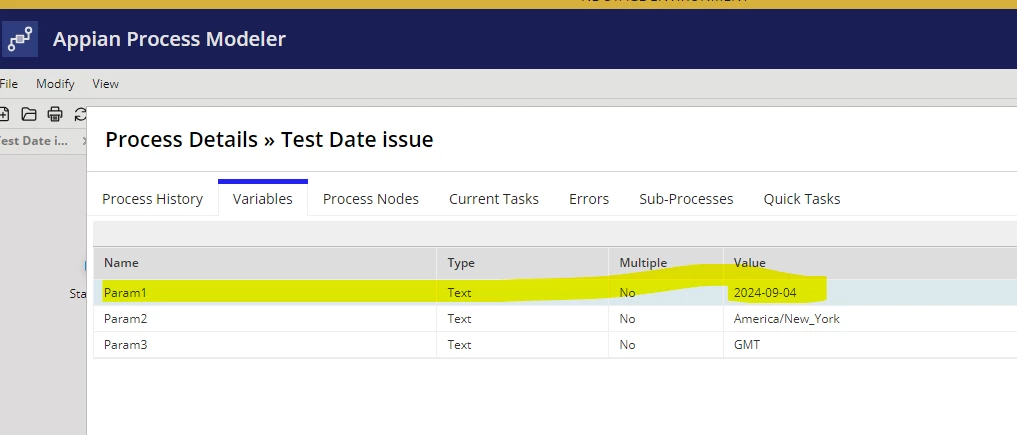Switch to the Sub-Processes tab

(x=686, y=199)
